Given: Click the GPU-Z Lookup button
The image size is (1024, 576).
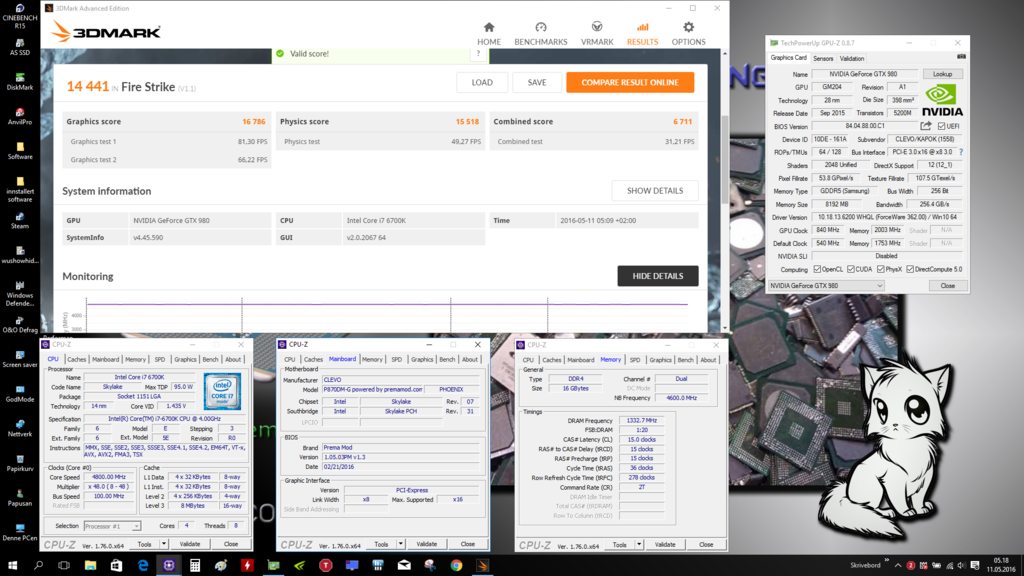Looking at the screenshot, I should click(942, 74).
